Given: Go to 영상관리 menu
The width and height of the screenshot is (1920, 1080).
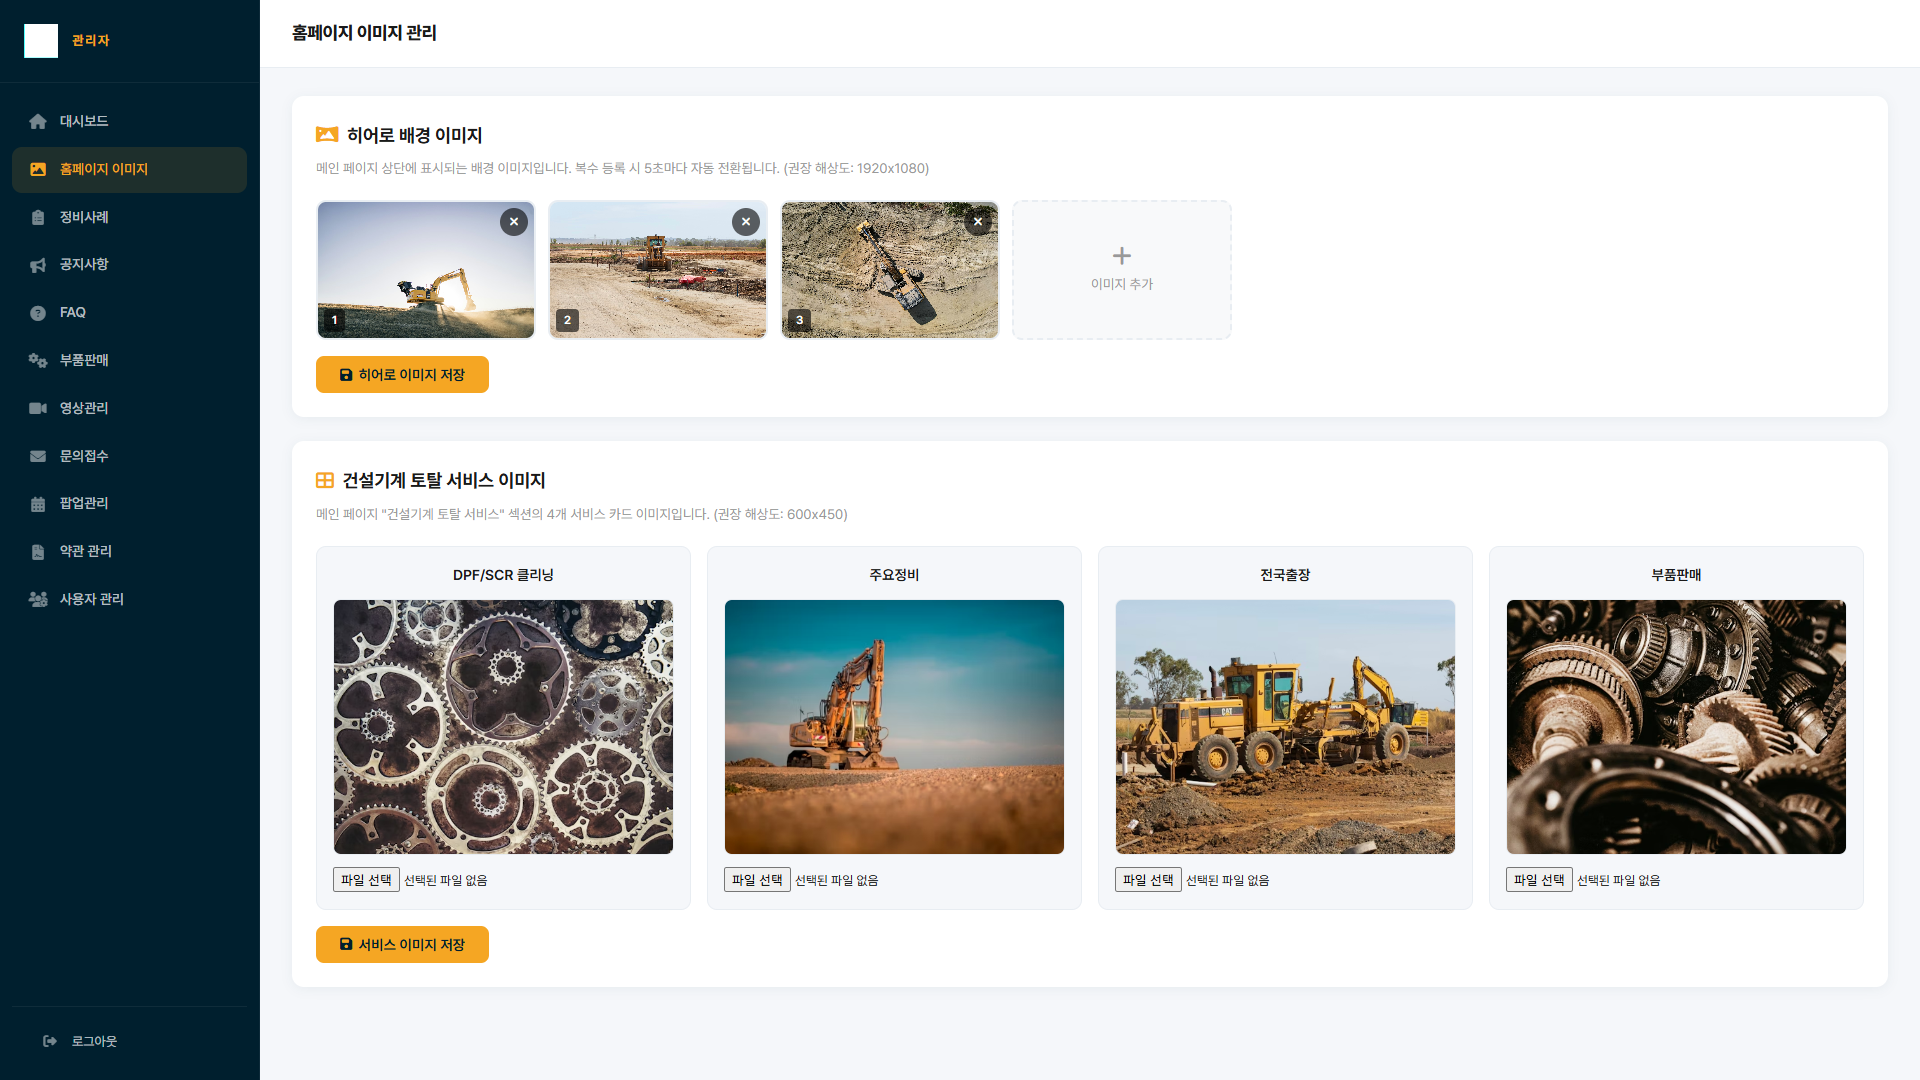Looking at the screenshot, I should click(x=130, y=408).
